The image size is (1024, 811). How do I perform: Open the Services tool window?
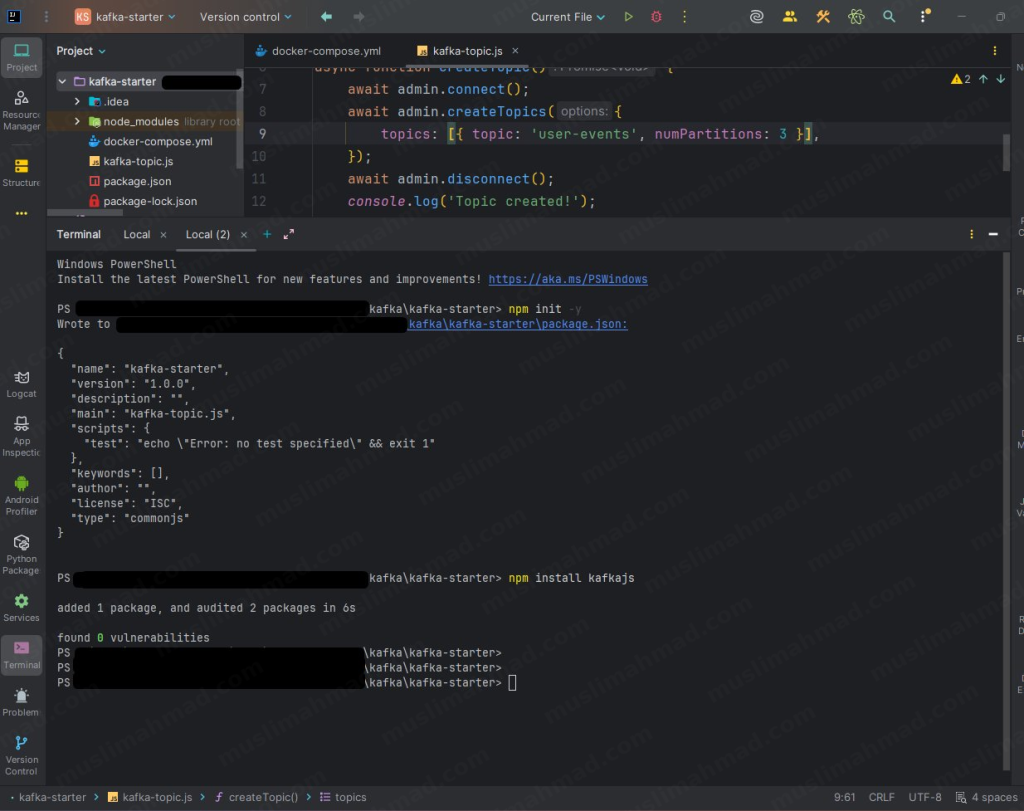[x=21, y=603]
